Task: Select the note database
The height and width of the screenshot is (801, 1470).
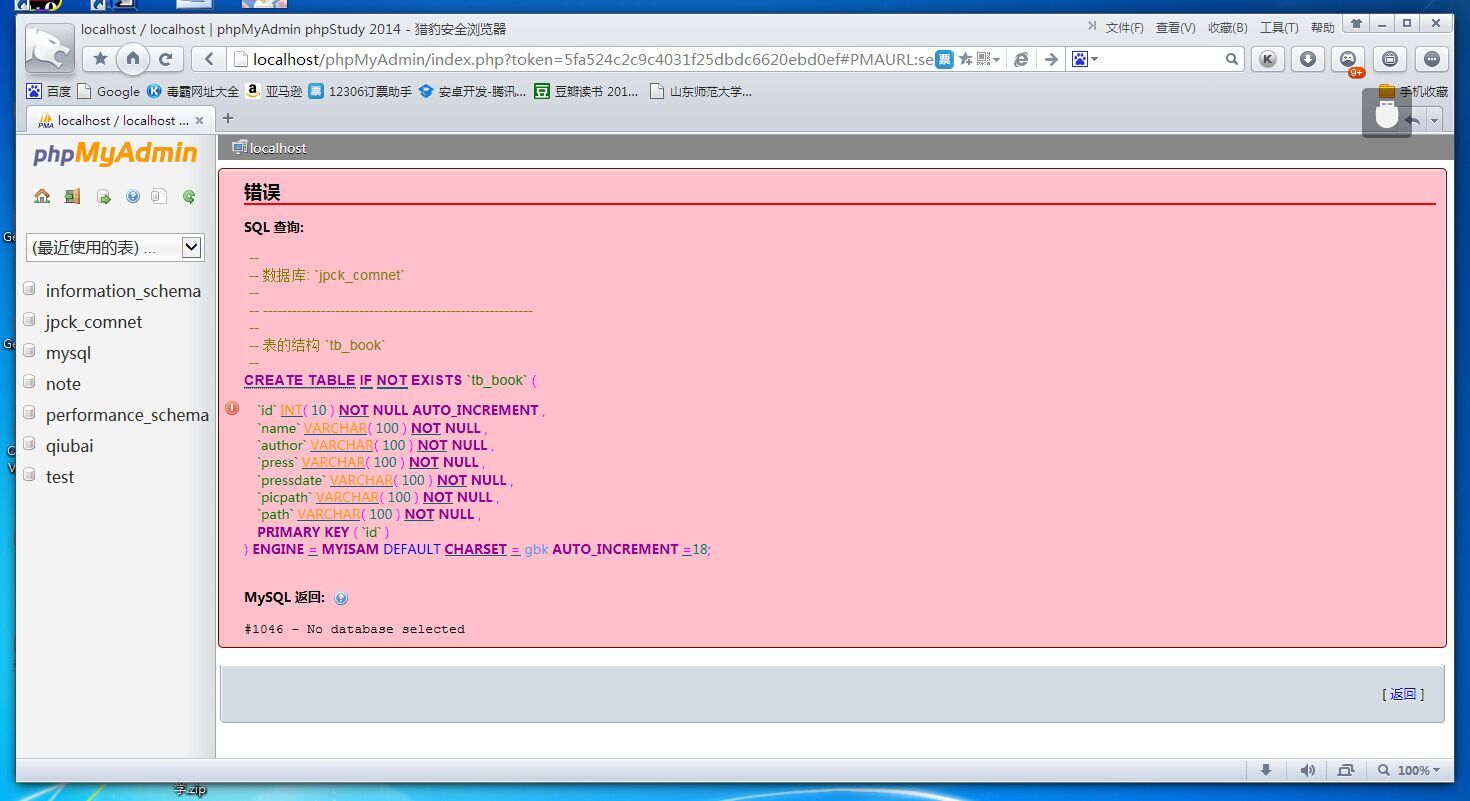Action: point(63,384)
